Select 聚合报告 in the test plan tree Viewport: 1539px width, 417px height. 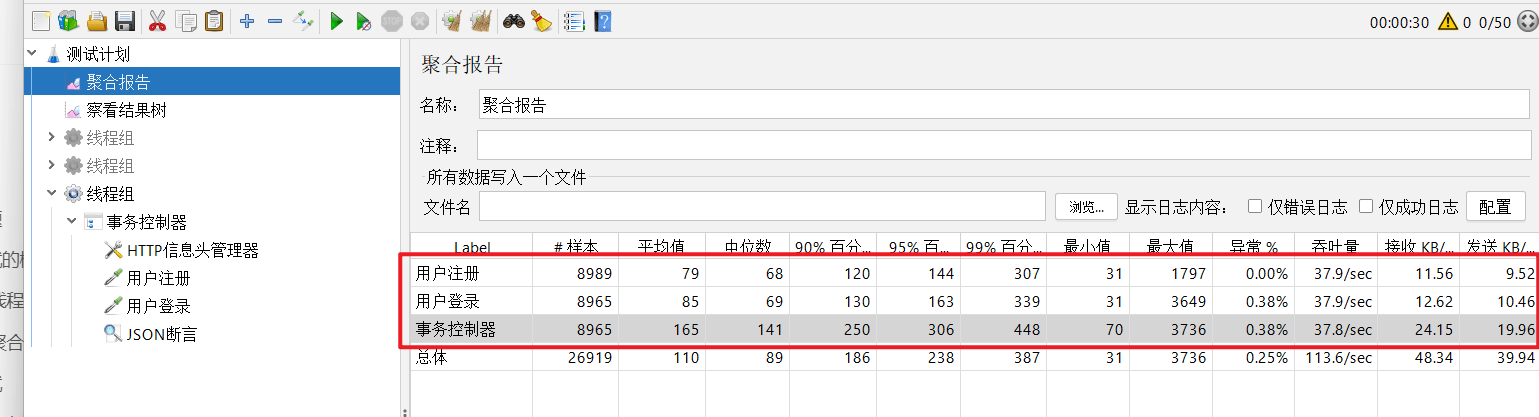[118, 82]
